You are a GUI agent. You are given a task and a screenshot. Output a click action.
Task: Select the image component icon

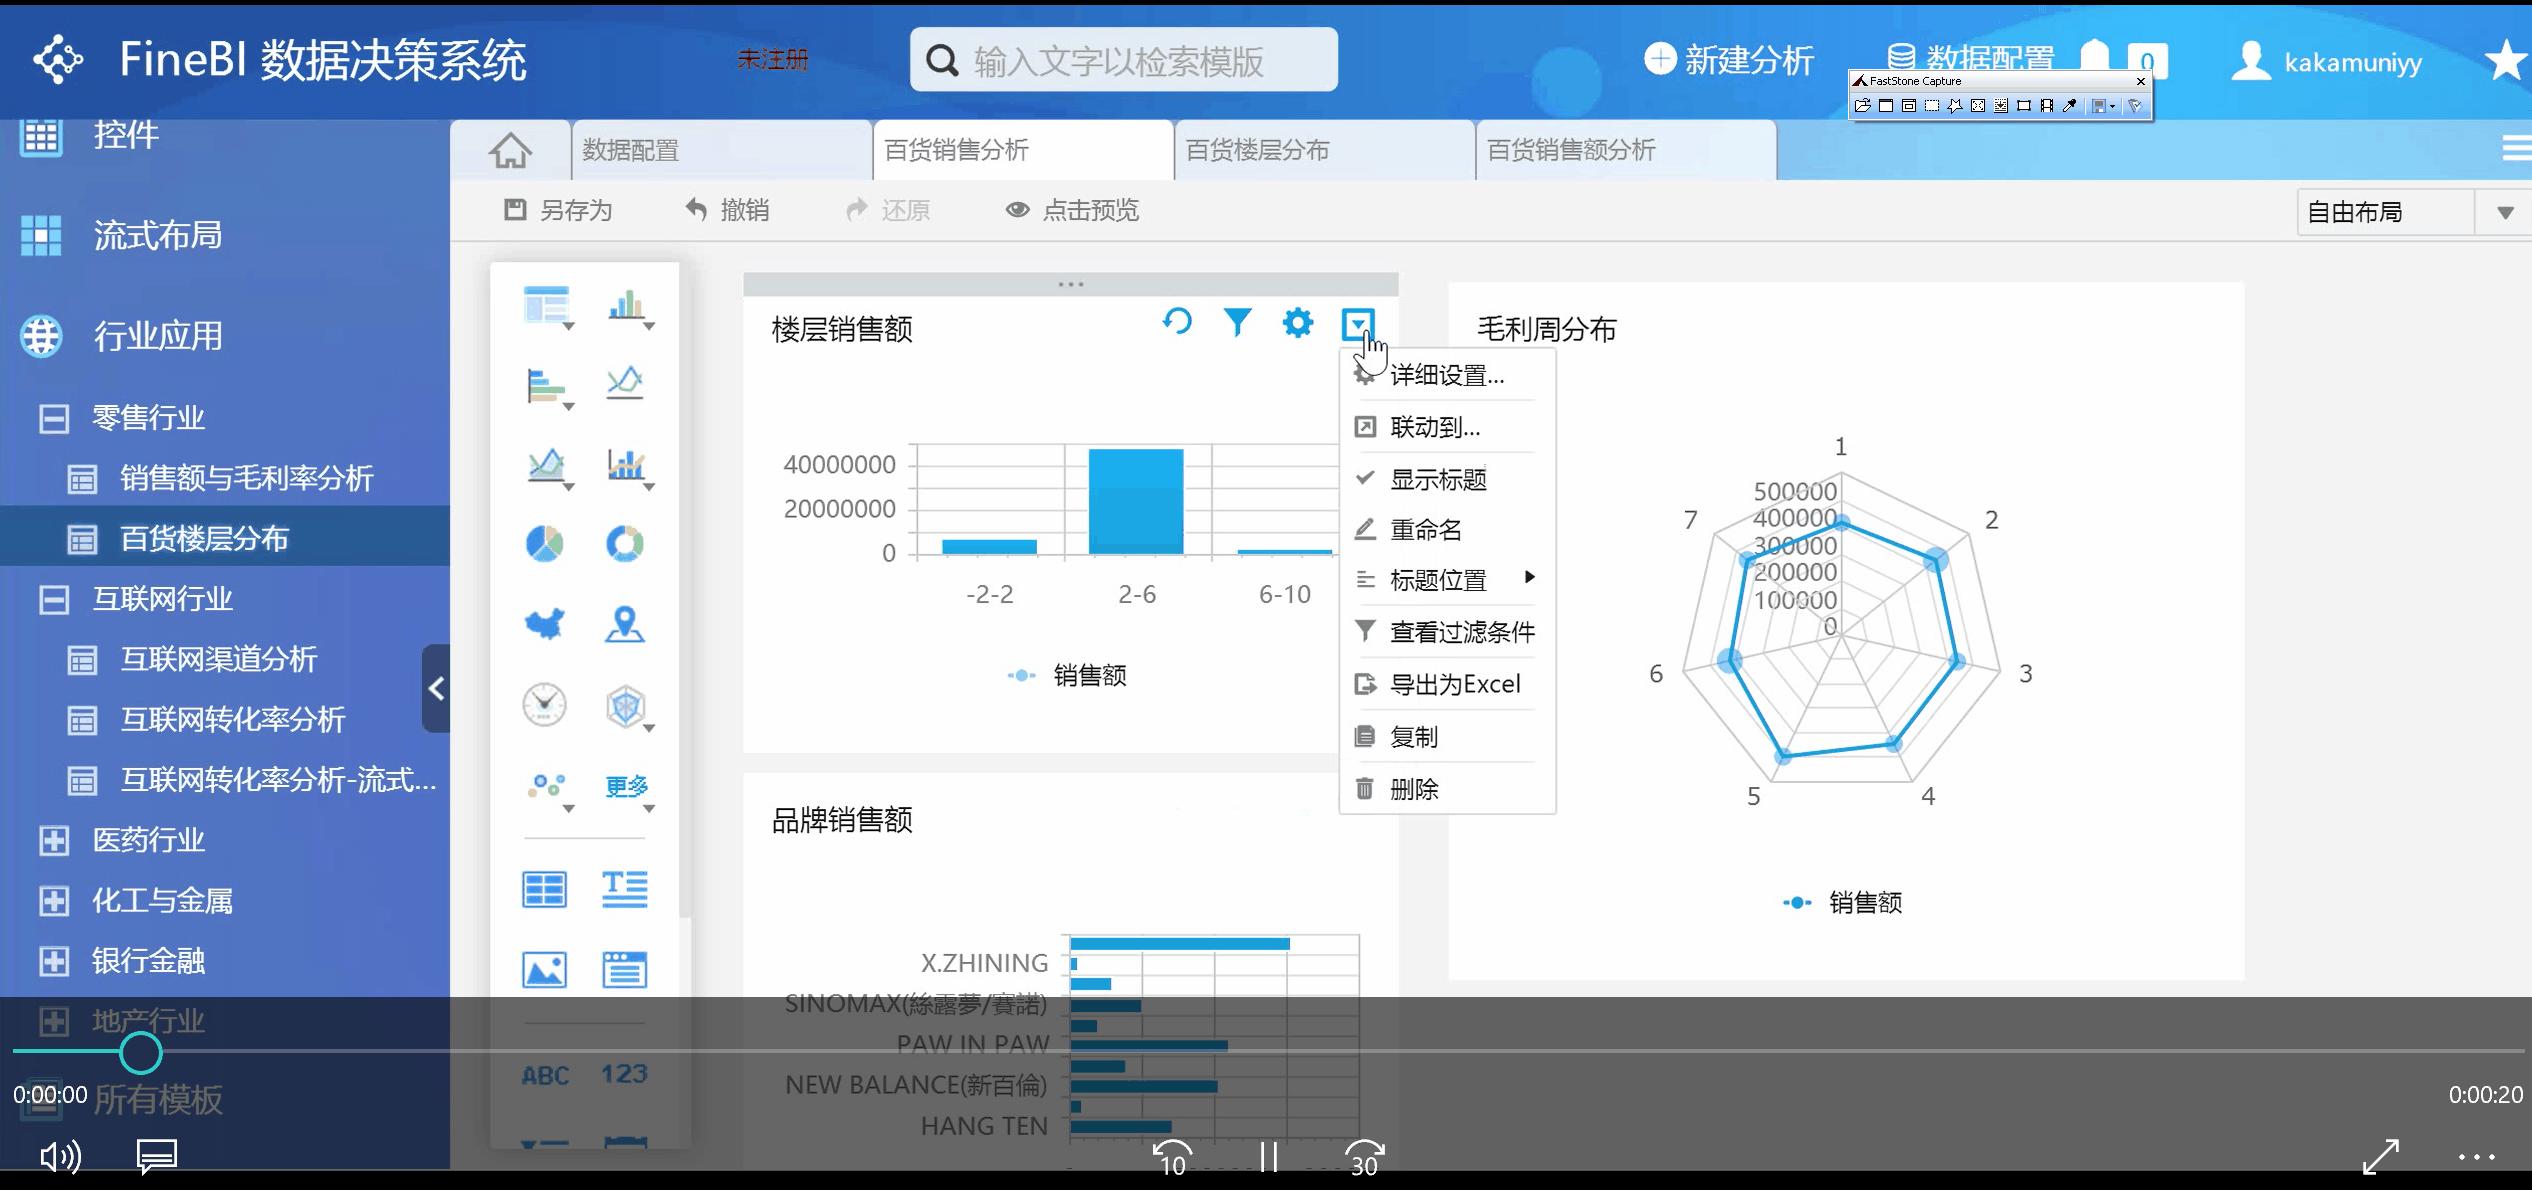coord(544,969)
